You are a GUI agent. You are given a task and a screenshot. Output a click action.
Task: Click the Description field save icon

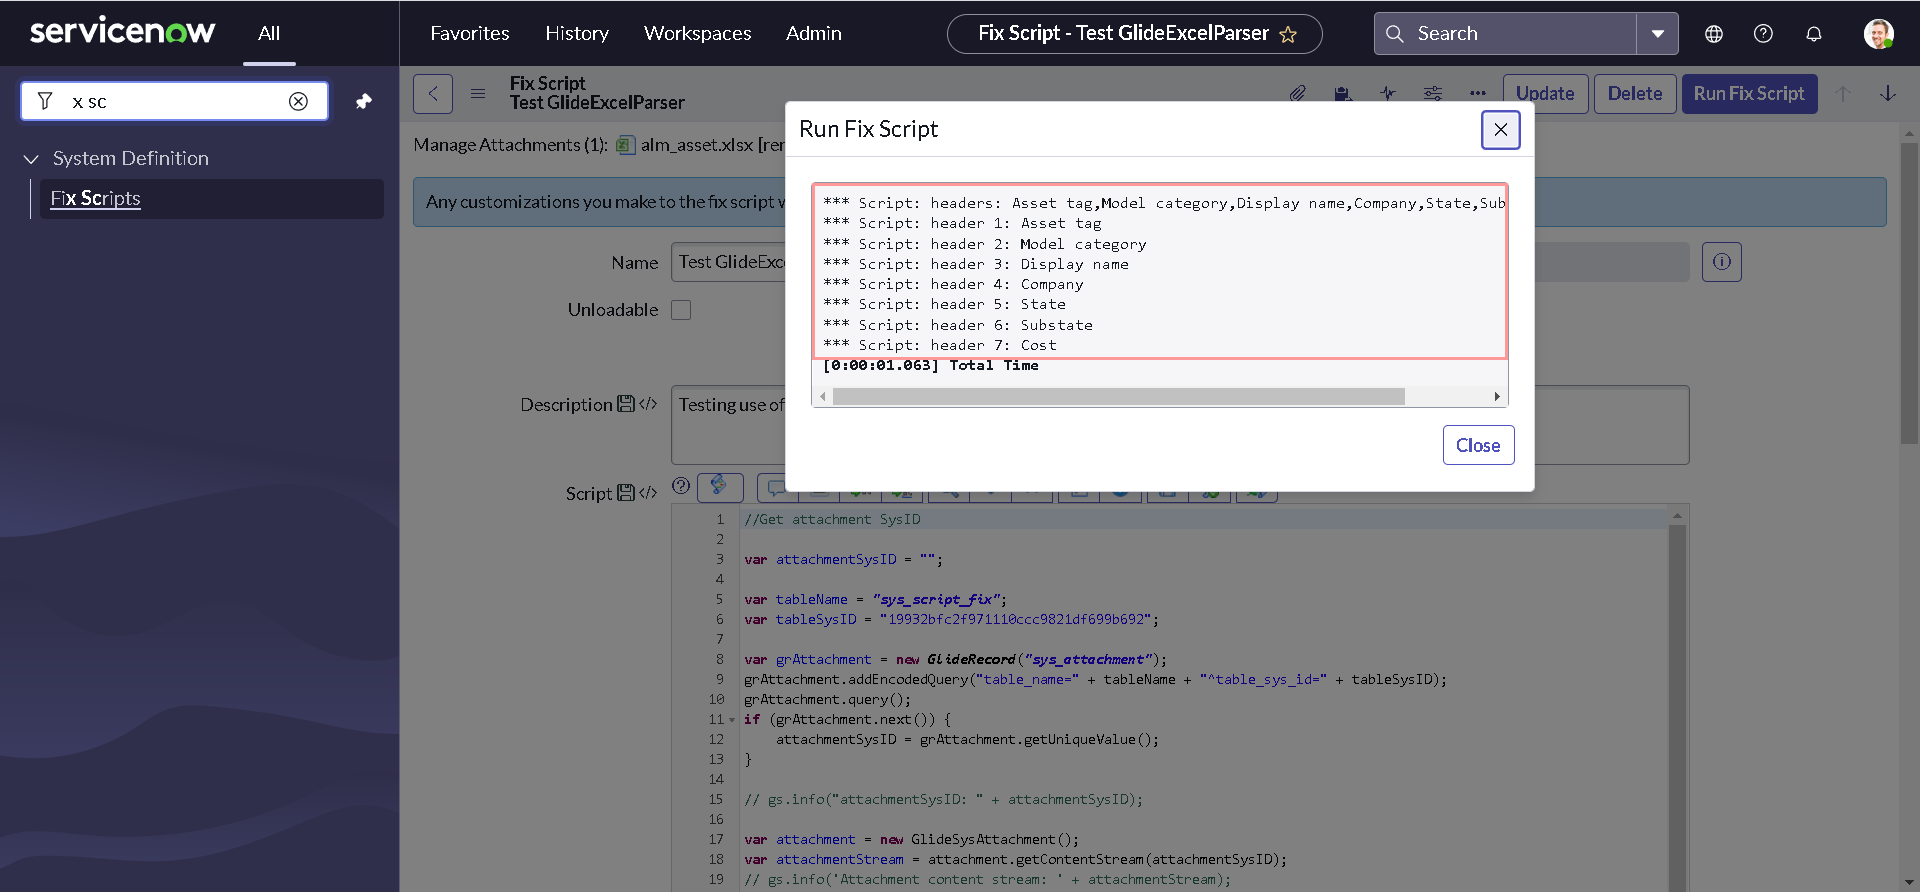[x=626, y=404]
